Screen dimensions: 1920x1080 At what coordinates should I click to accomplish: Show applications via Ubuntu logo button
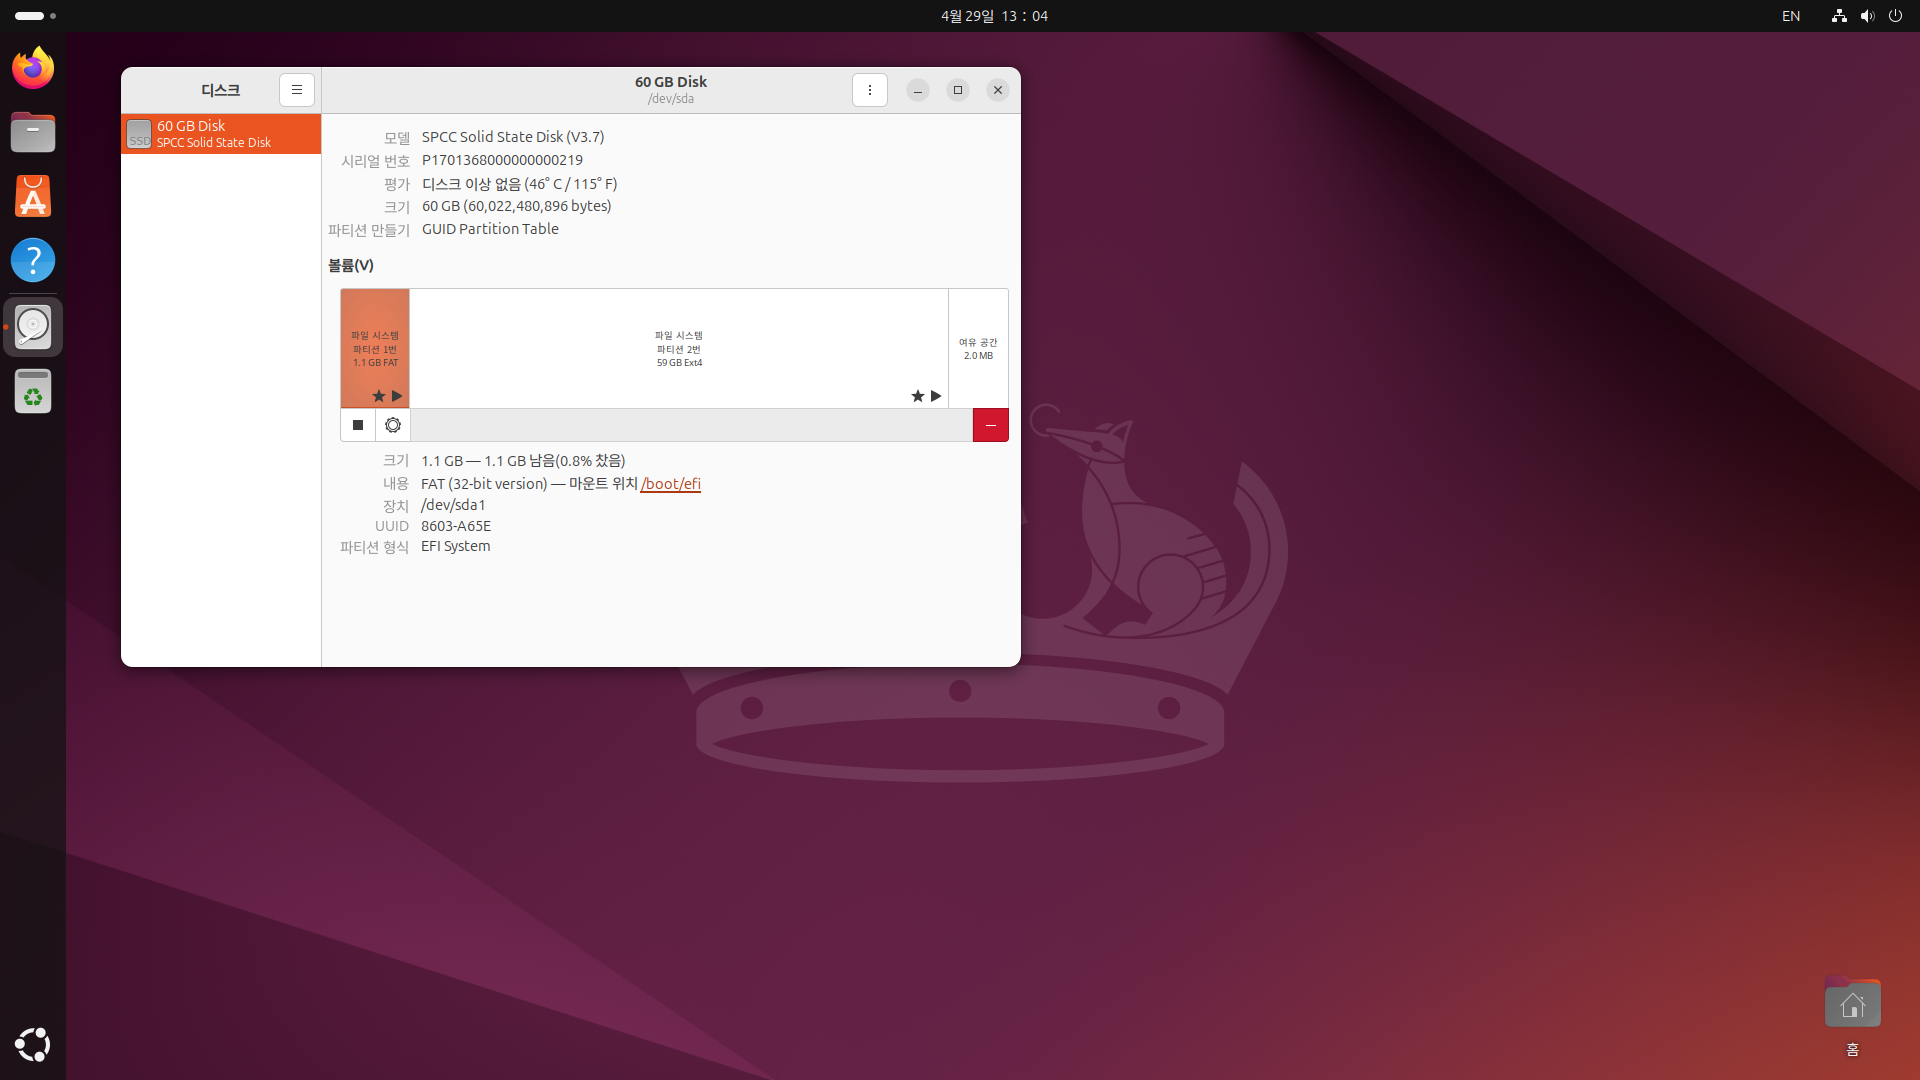33,1044
